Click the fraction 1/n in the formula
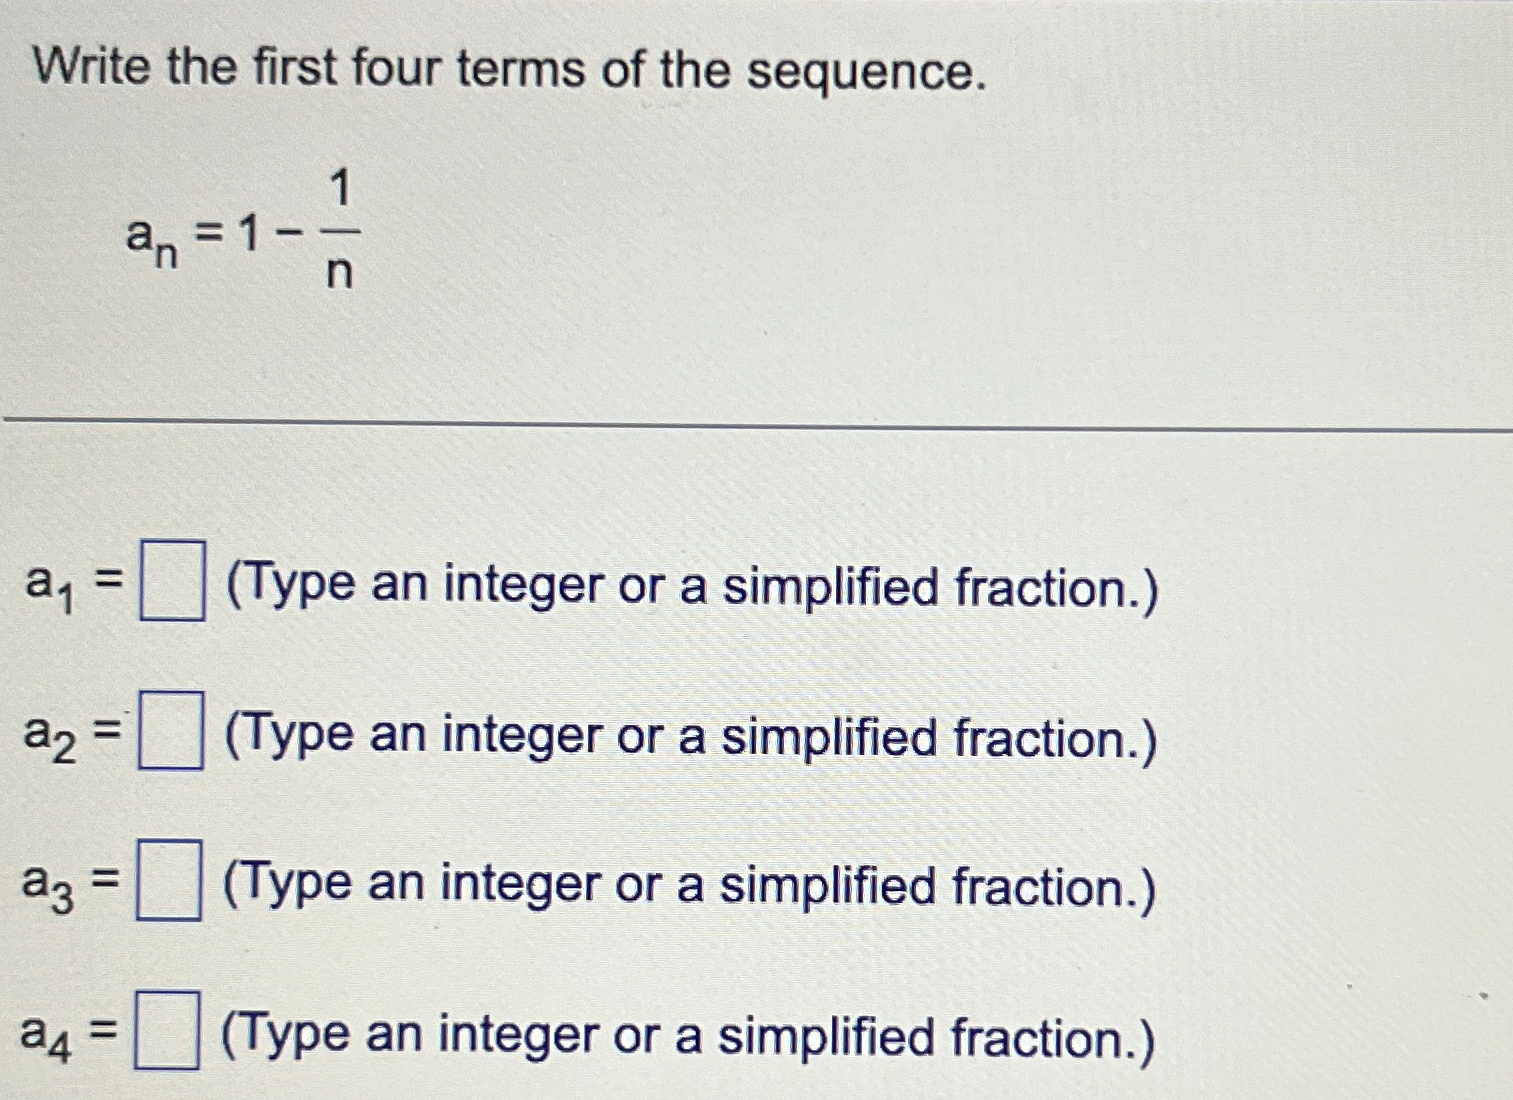The image size is (1513, 1100). (340, 230)
